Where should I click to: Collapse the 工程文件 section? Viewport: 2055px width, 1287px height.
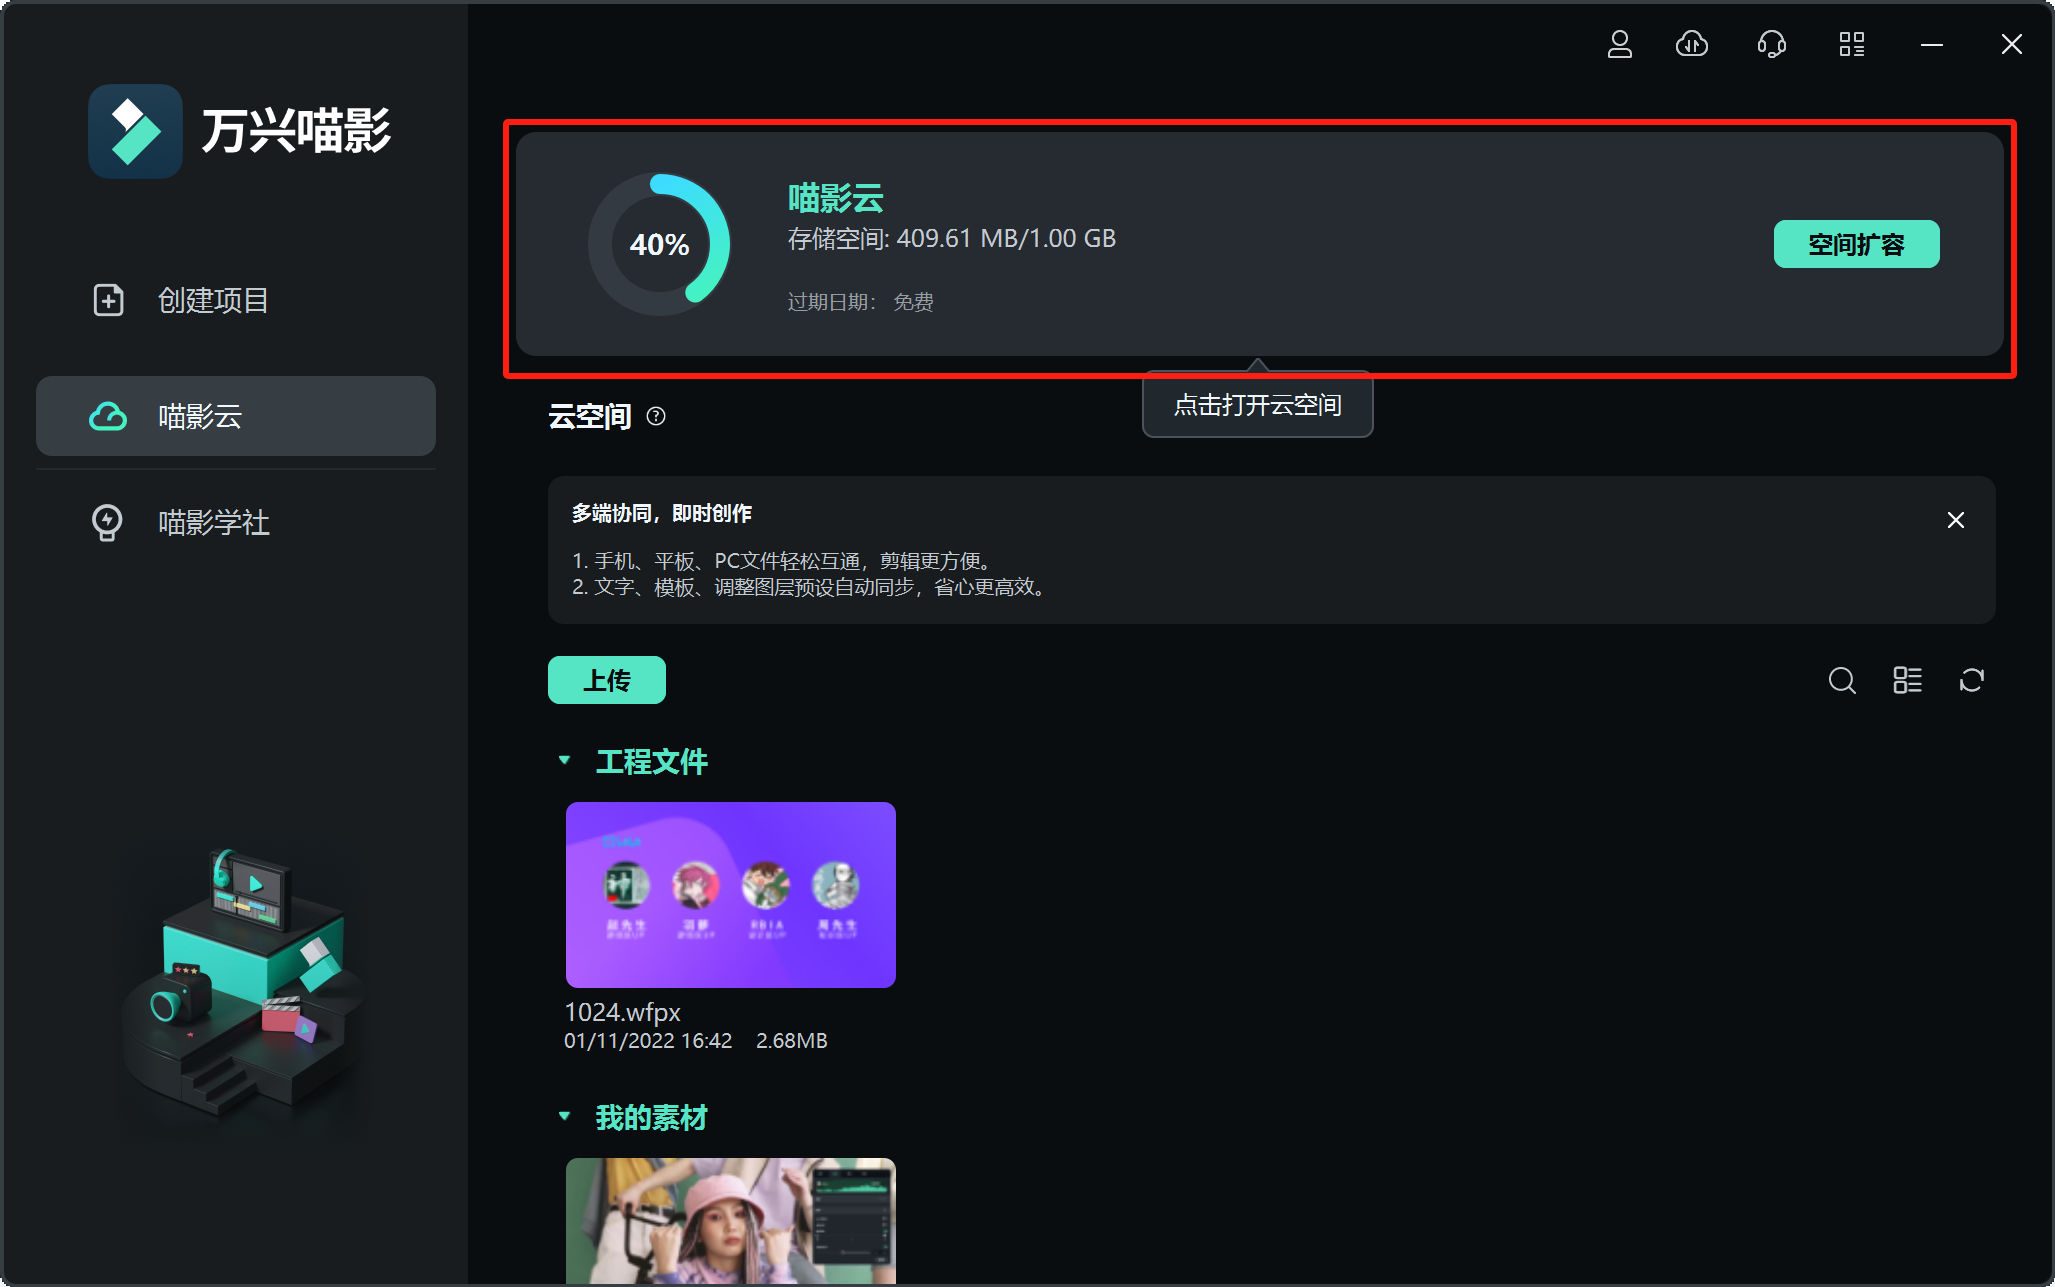(564, 761)
